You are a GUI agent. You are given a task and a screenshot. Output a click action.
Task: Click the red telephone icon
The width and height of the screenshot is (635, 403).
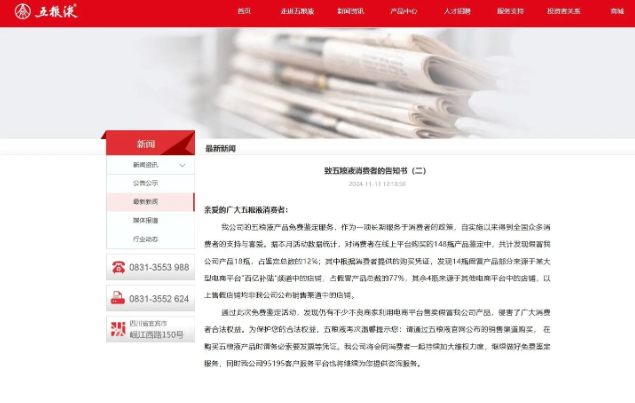pyautogui.click(x=118, y=267)
